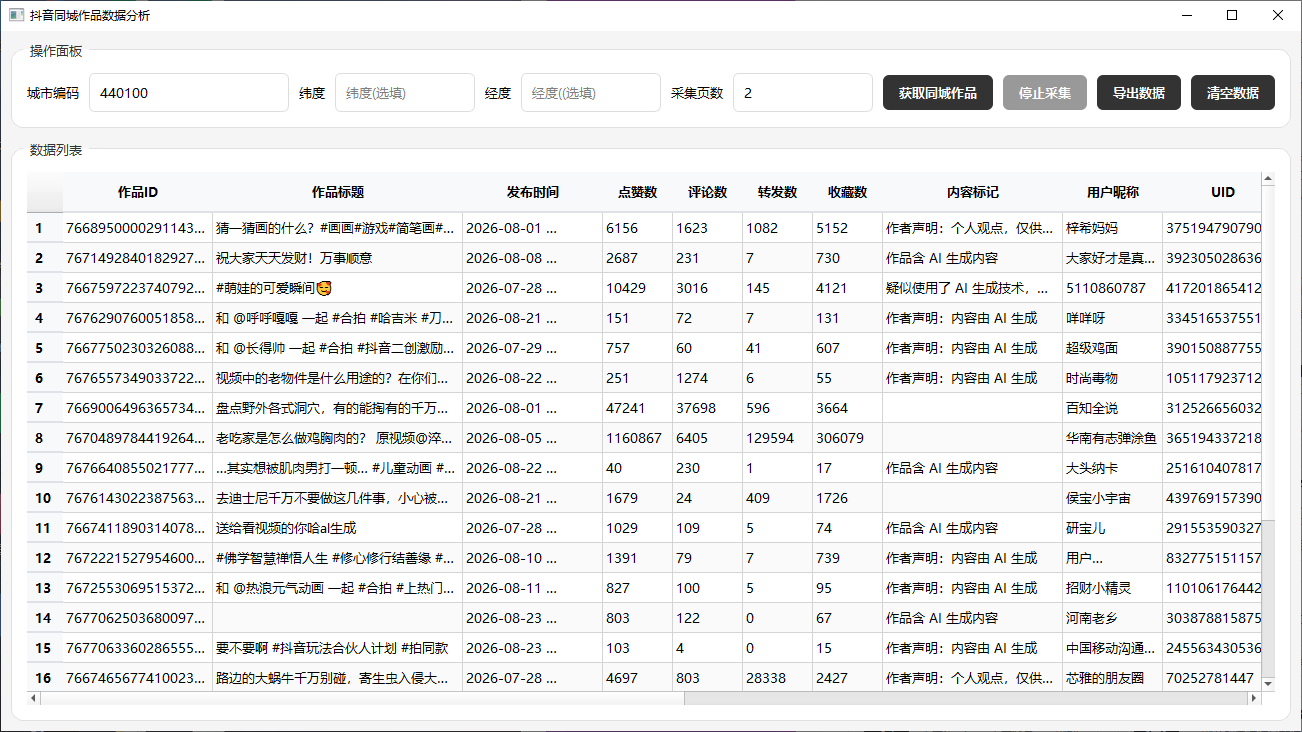Click the 导出数据 button
This screenshot has height=732, width=1302.
click(x=1139, y=93)
